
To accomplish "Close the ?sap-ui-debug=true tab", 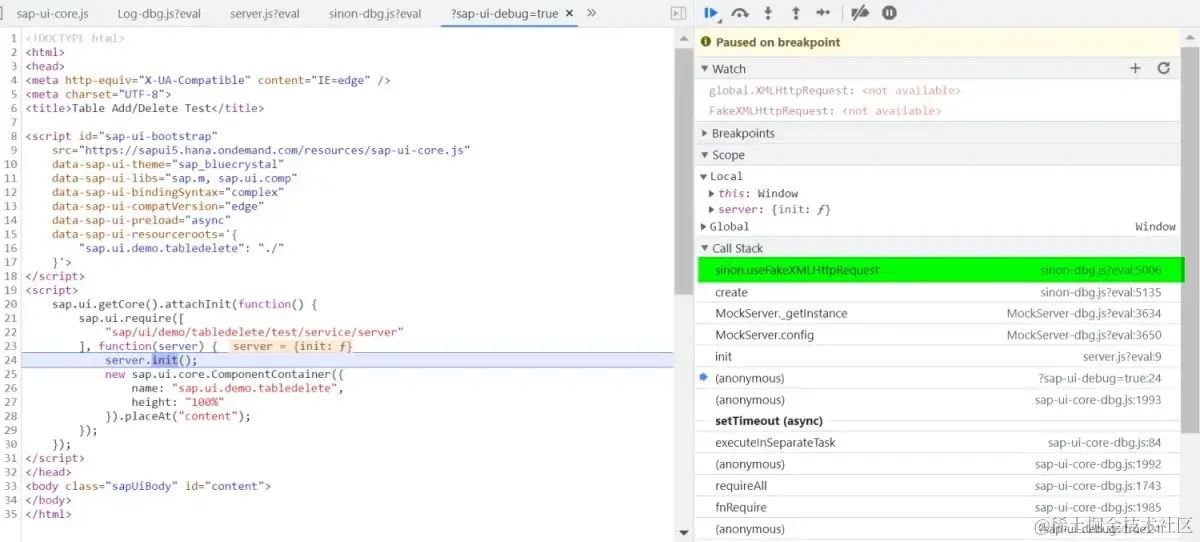I will (x=570, y=14).
